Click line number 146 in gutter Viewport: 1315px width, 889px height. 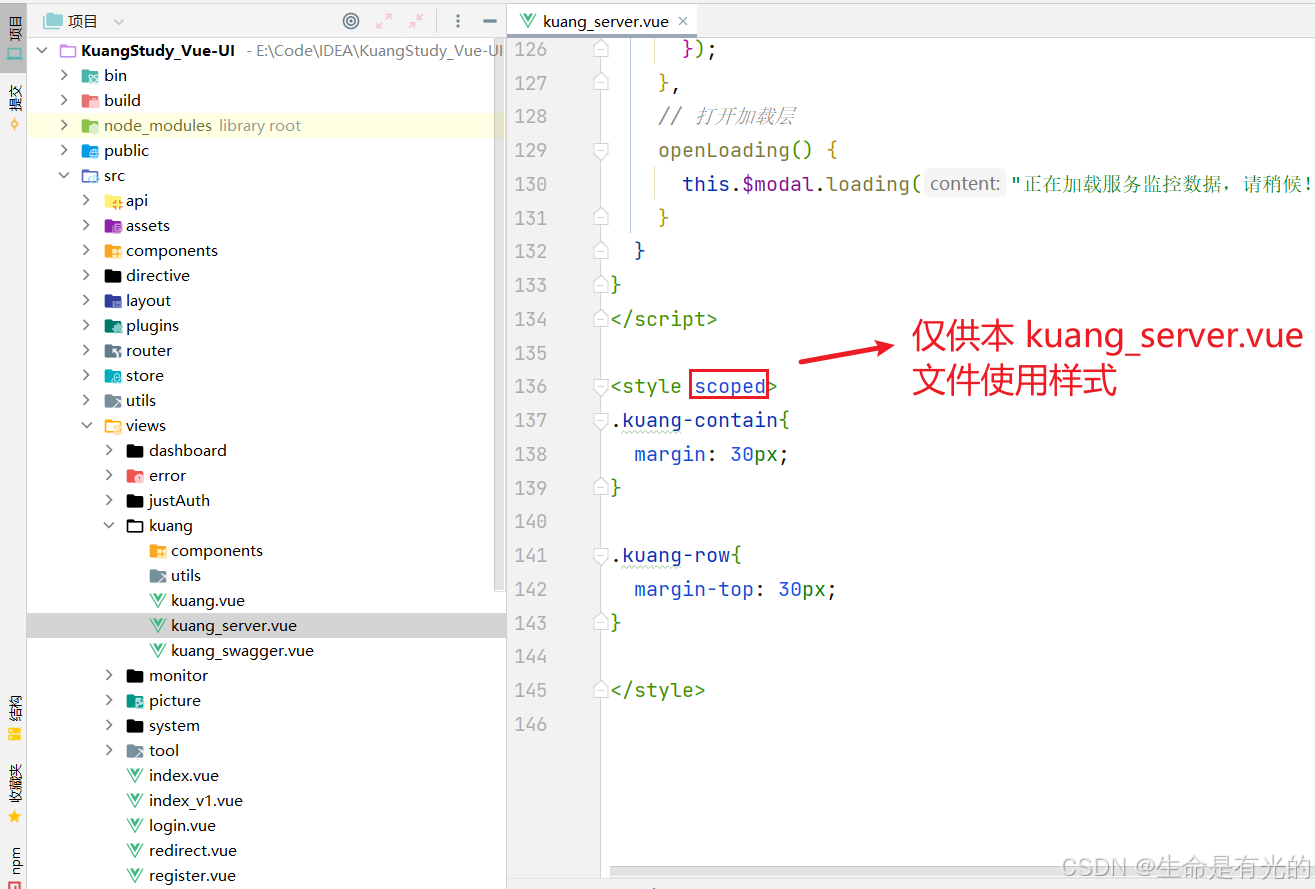[x=530, y=724]
